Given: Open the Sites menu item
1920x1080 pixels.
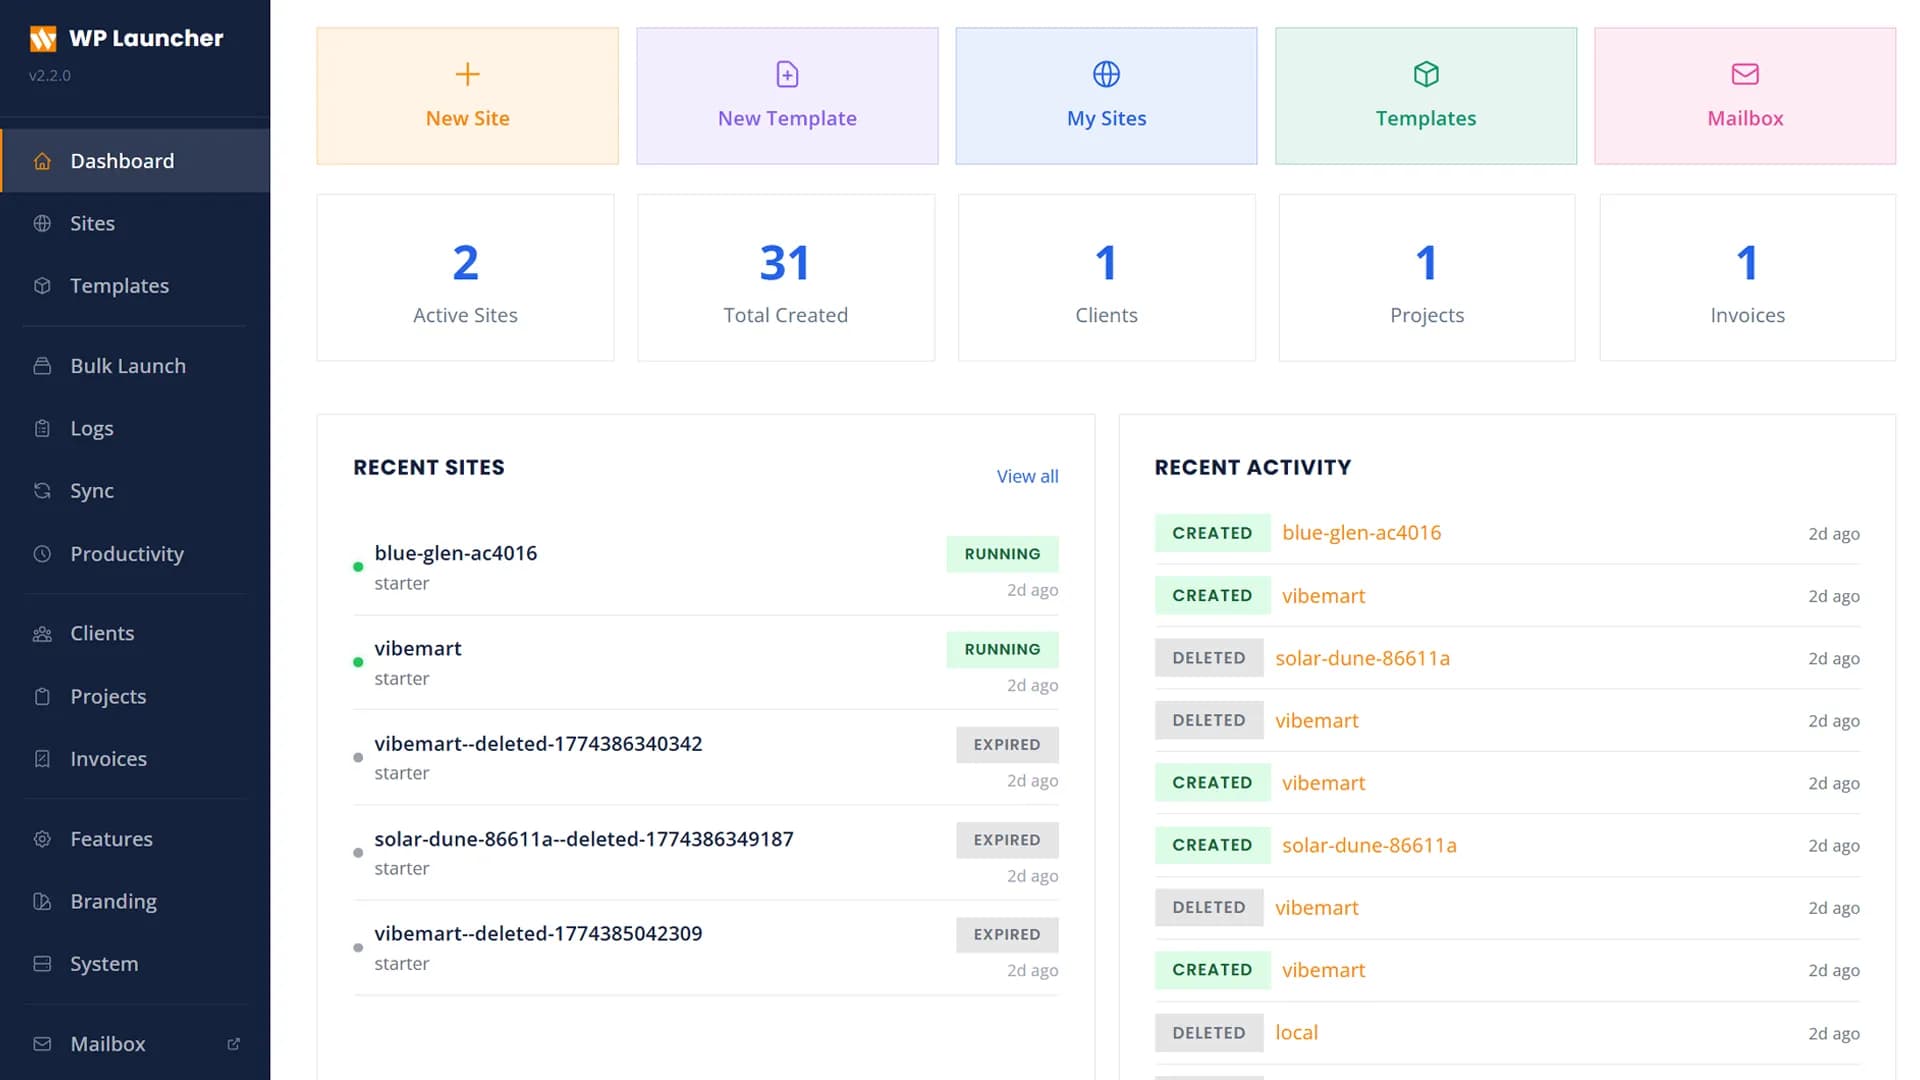Looking at the screenshot, I should pos(135,224).
